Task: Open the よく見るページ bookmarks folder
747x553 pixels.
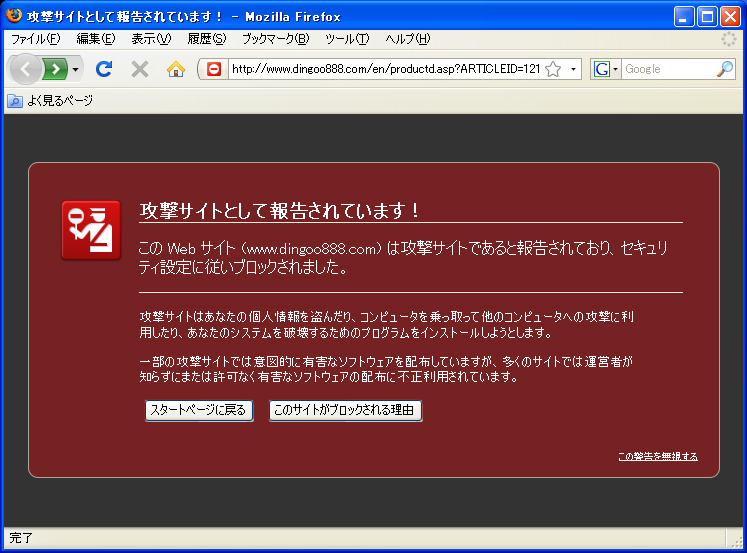Action: point(50,101)
